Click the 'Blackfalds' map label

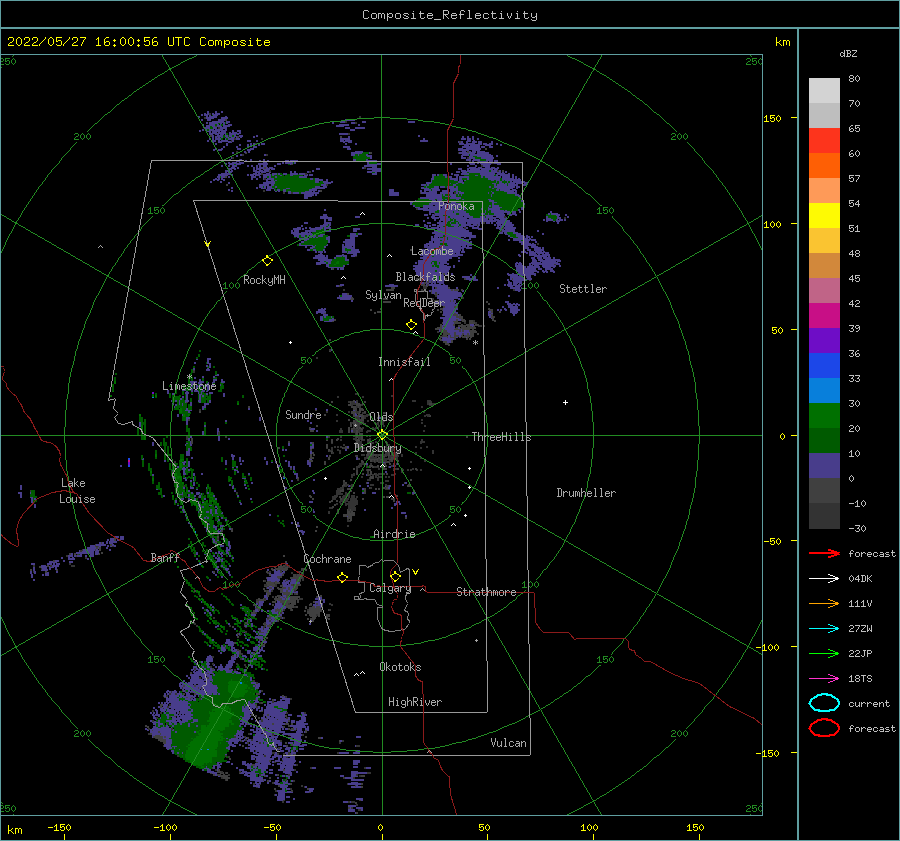425,277
